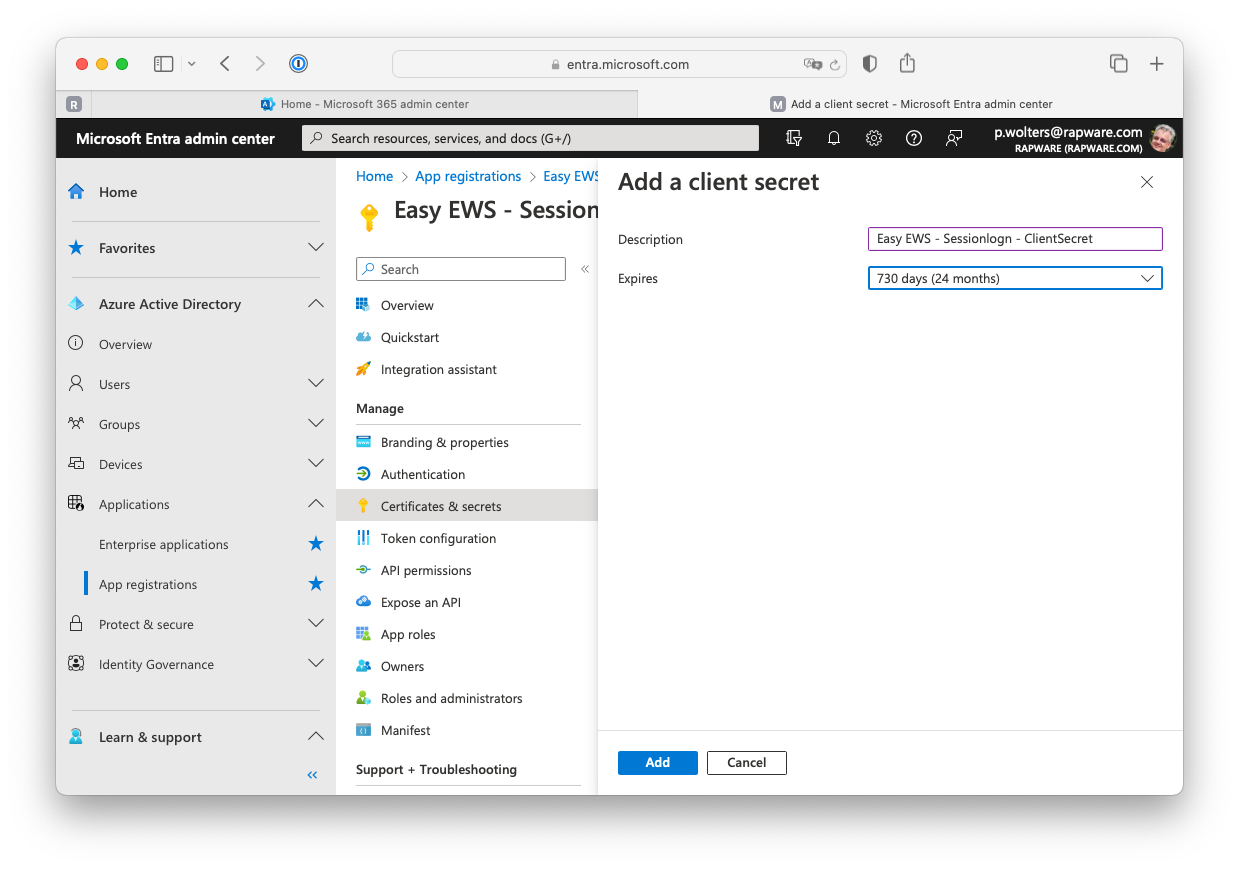Go forward with the Safari forward arrow
The width and height of the screenshot is (1239, 869).
click(x=260, y=64)
